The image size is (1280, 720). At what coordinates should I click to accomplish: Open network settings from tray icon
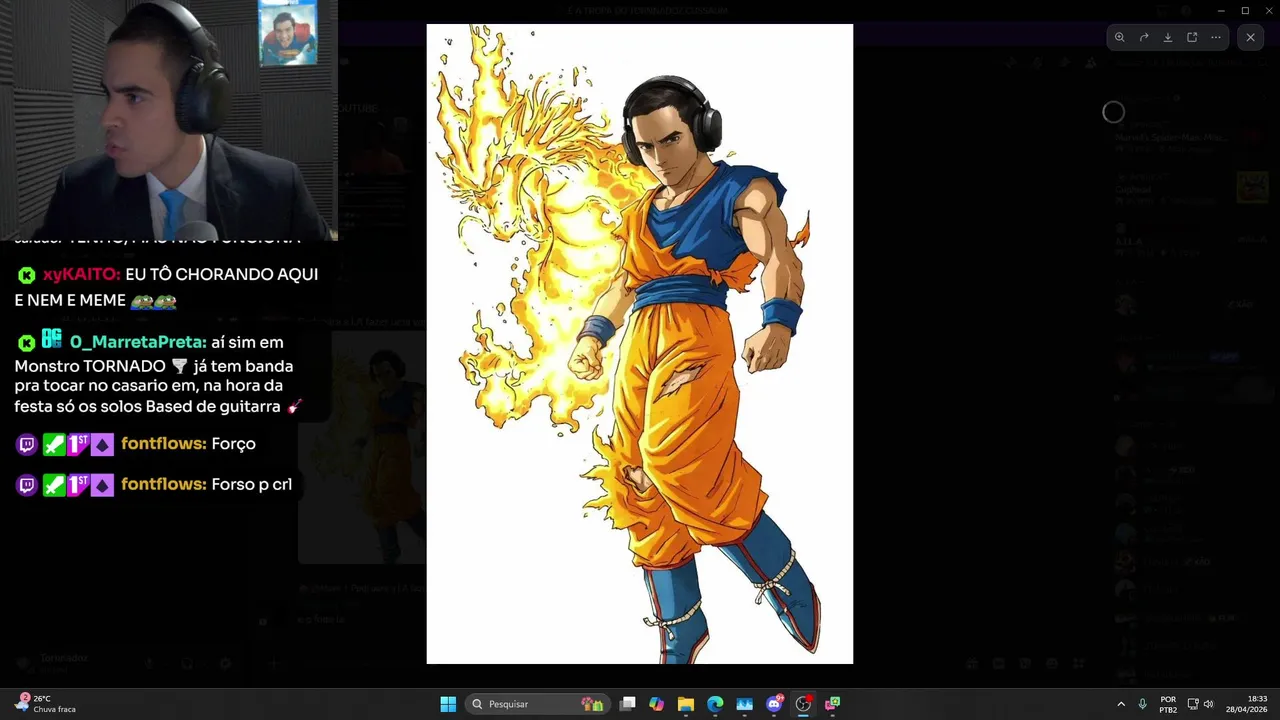tap(1193, 704)
